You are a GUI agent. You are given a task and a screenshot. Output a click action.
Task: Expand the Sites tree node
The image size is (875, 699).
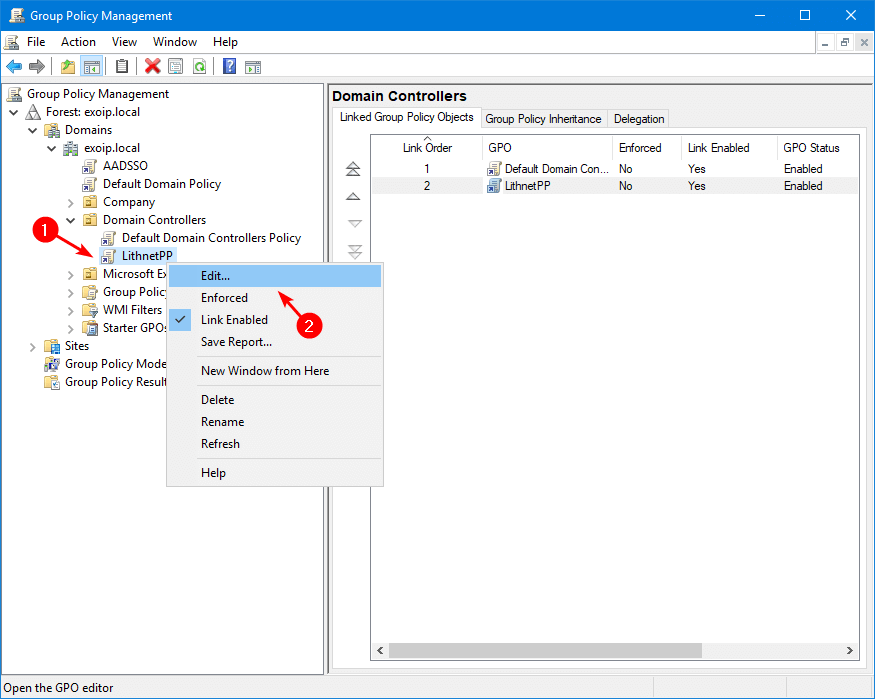click(32, 347)
